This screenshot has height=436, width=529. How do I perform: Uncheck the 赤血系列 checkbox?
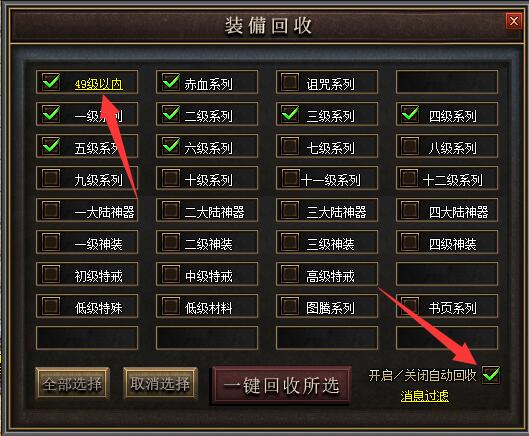pos(171,82)
